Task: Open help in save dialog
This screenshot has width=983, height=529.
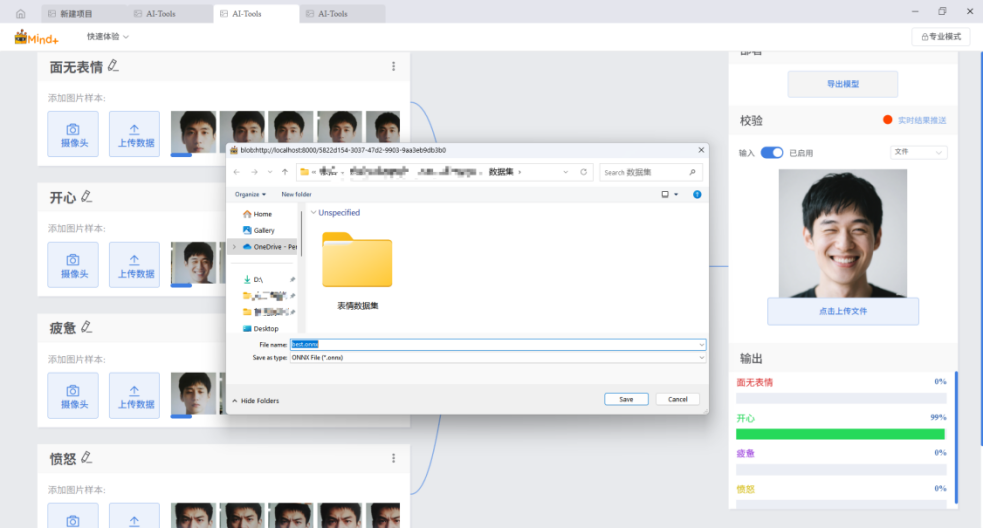Action: point(697,194)
